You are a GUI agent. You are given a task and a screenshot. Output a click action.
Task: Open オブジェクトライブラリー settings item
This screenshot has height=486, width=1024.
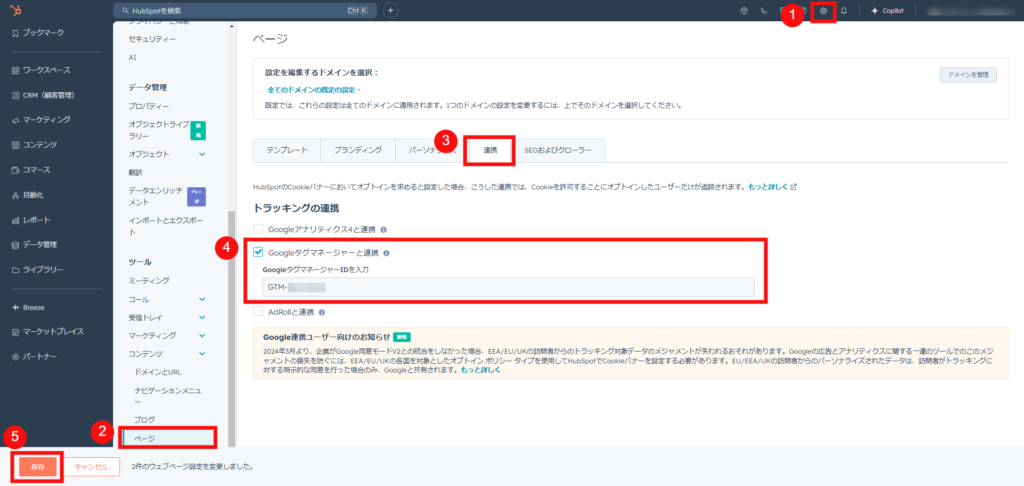[x=159, y=130]
